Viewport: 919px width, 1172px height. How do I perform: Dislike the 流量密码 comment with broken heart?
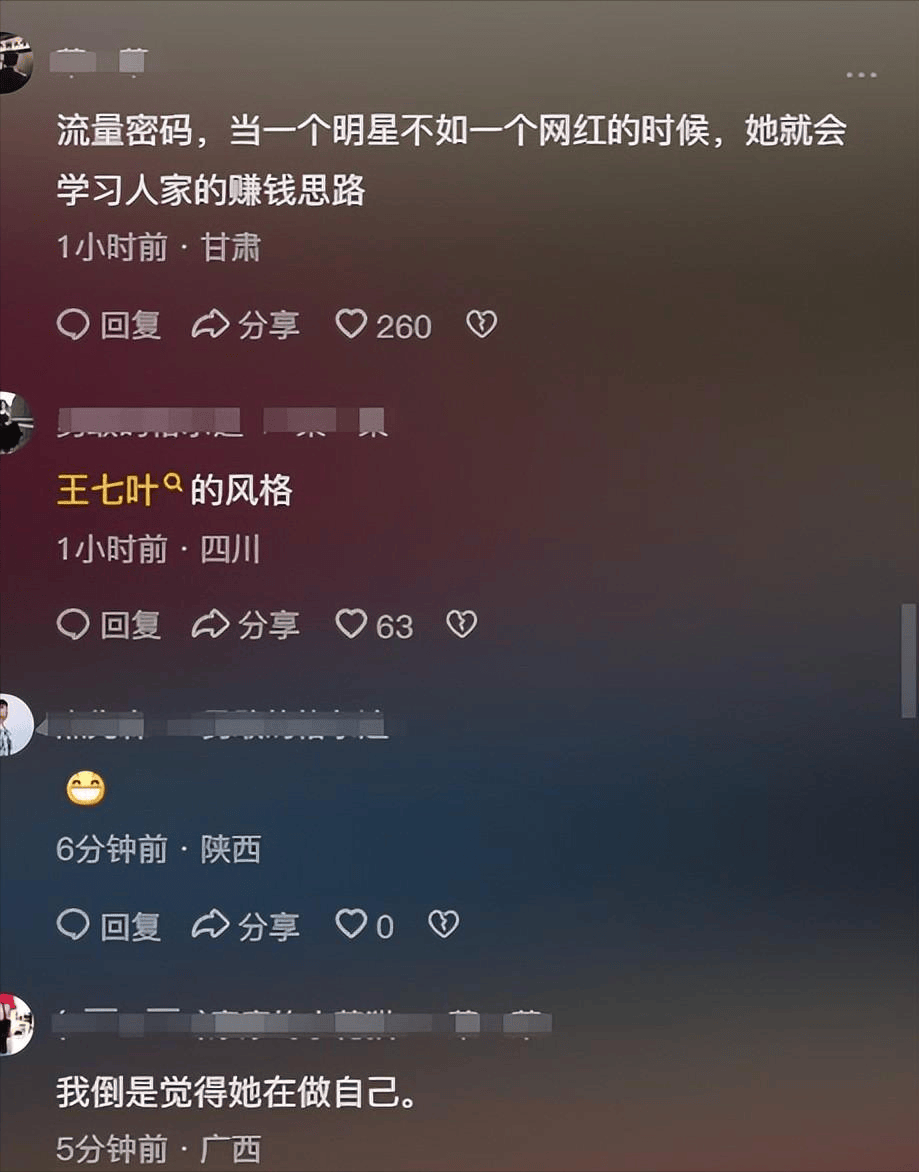[481, 324]
